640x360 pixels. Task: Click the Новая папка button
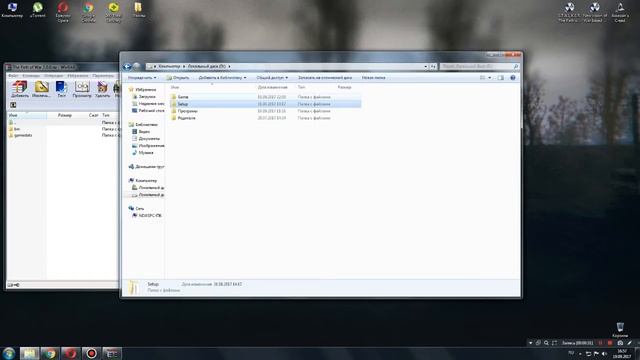[x=373, y=78]
